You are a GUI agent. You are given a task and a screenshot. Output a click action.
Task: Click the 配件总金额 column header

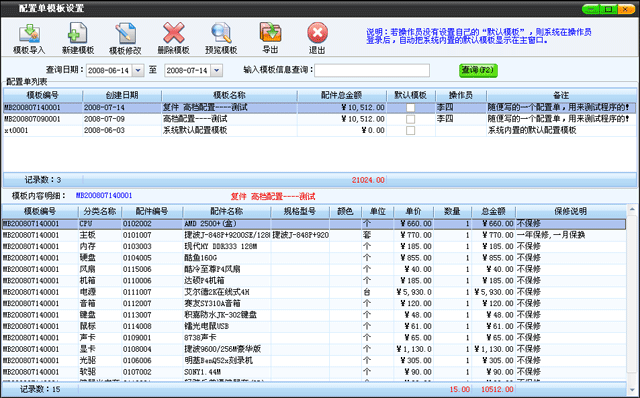tap(342, 95)
